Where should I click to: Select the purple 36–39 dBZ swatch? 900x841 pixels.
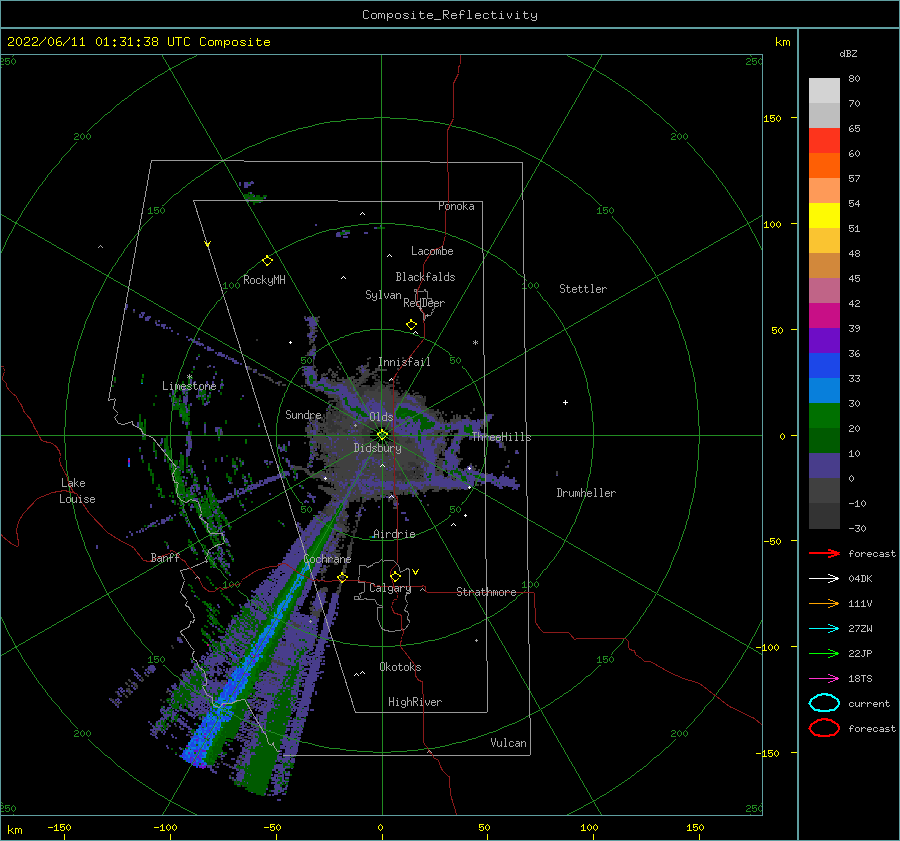(x=824, y=341)
